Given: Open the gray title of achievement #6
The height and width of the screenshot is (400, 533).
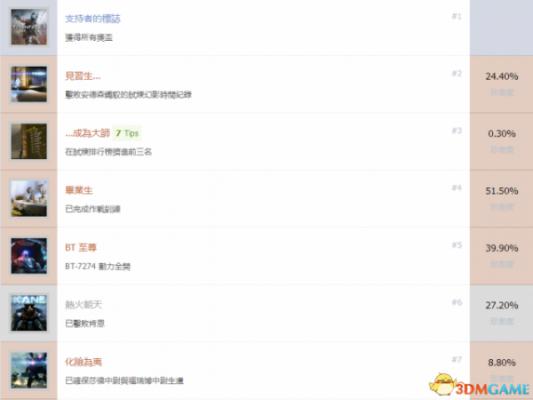Looking at the screenshot, I should [83, 305].
